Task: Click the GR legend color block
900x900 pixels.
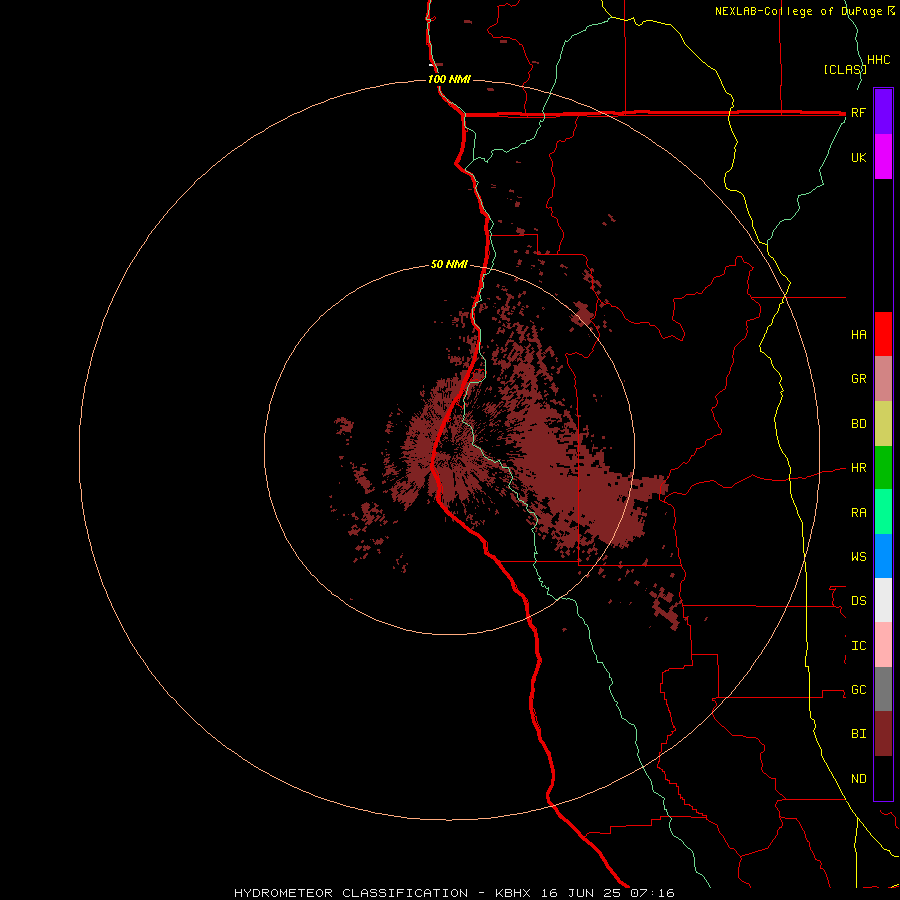Action: click(x=883, y=379)
